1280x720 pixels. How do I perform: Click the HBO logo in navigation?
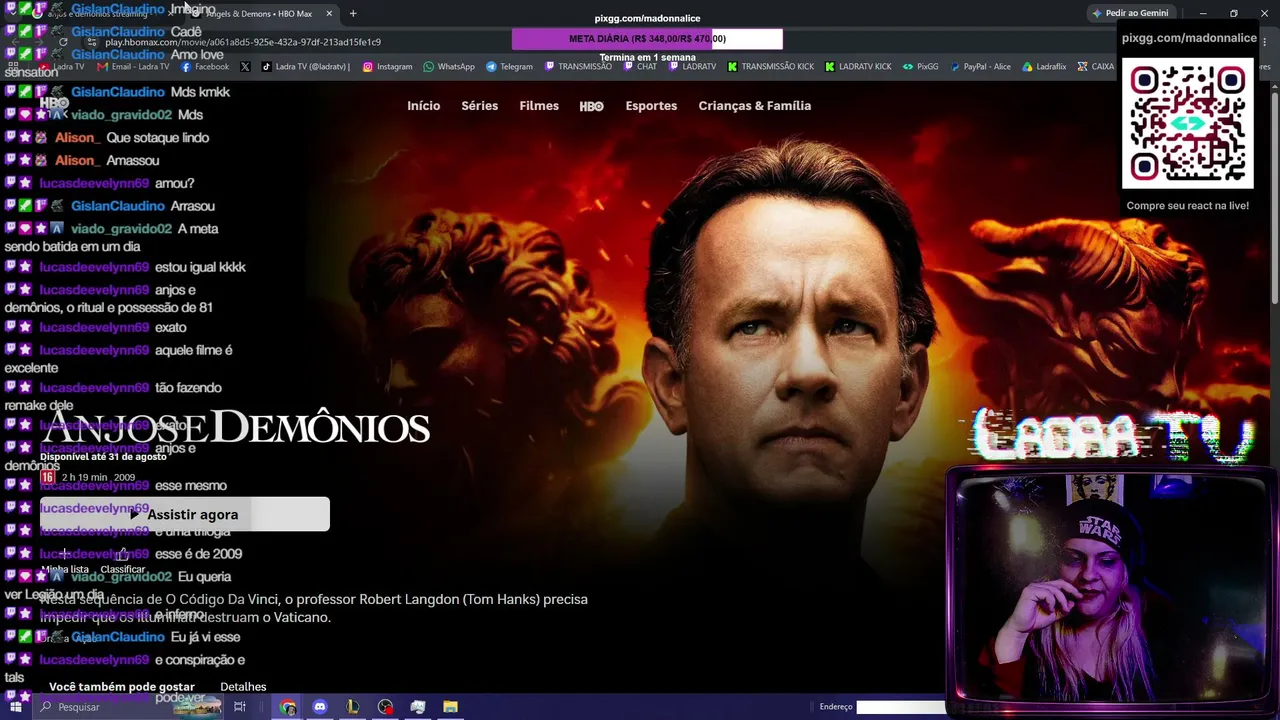591,106
